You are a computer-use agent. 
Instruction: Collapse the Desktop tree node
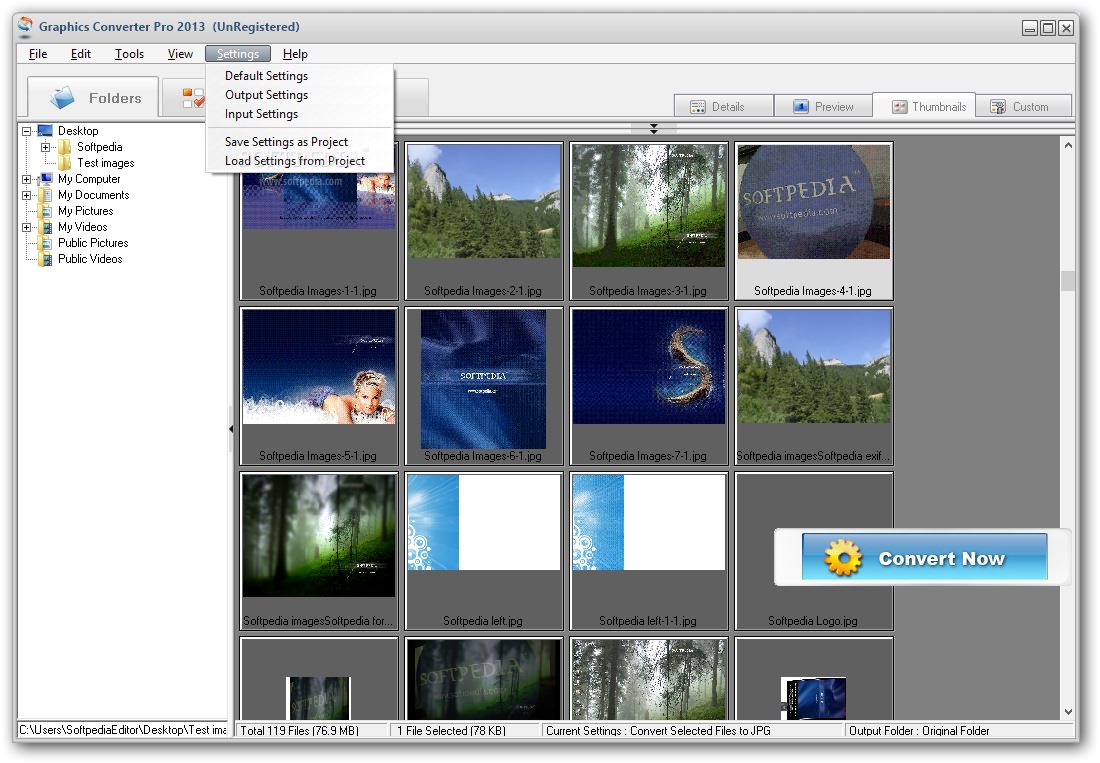click(26, 131)
